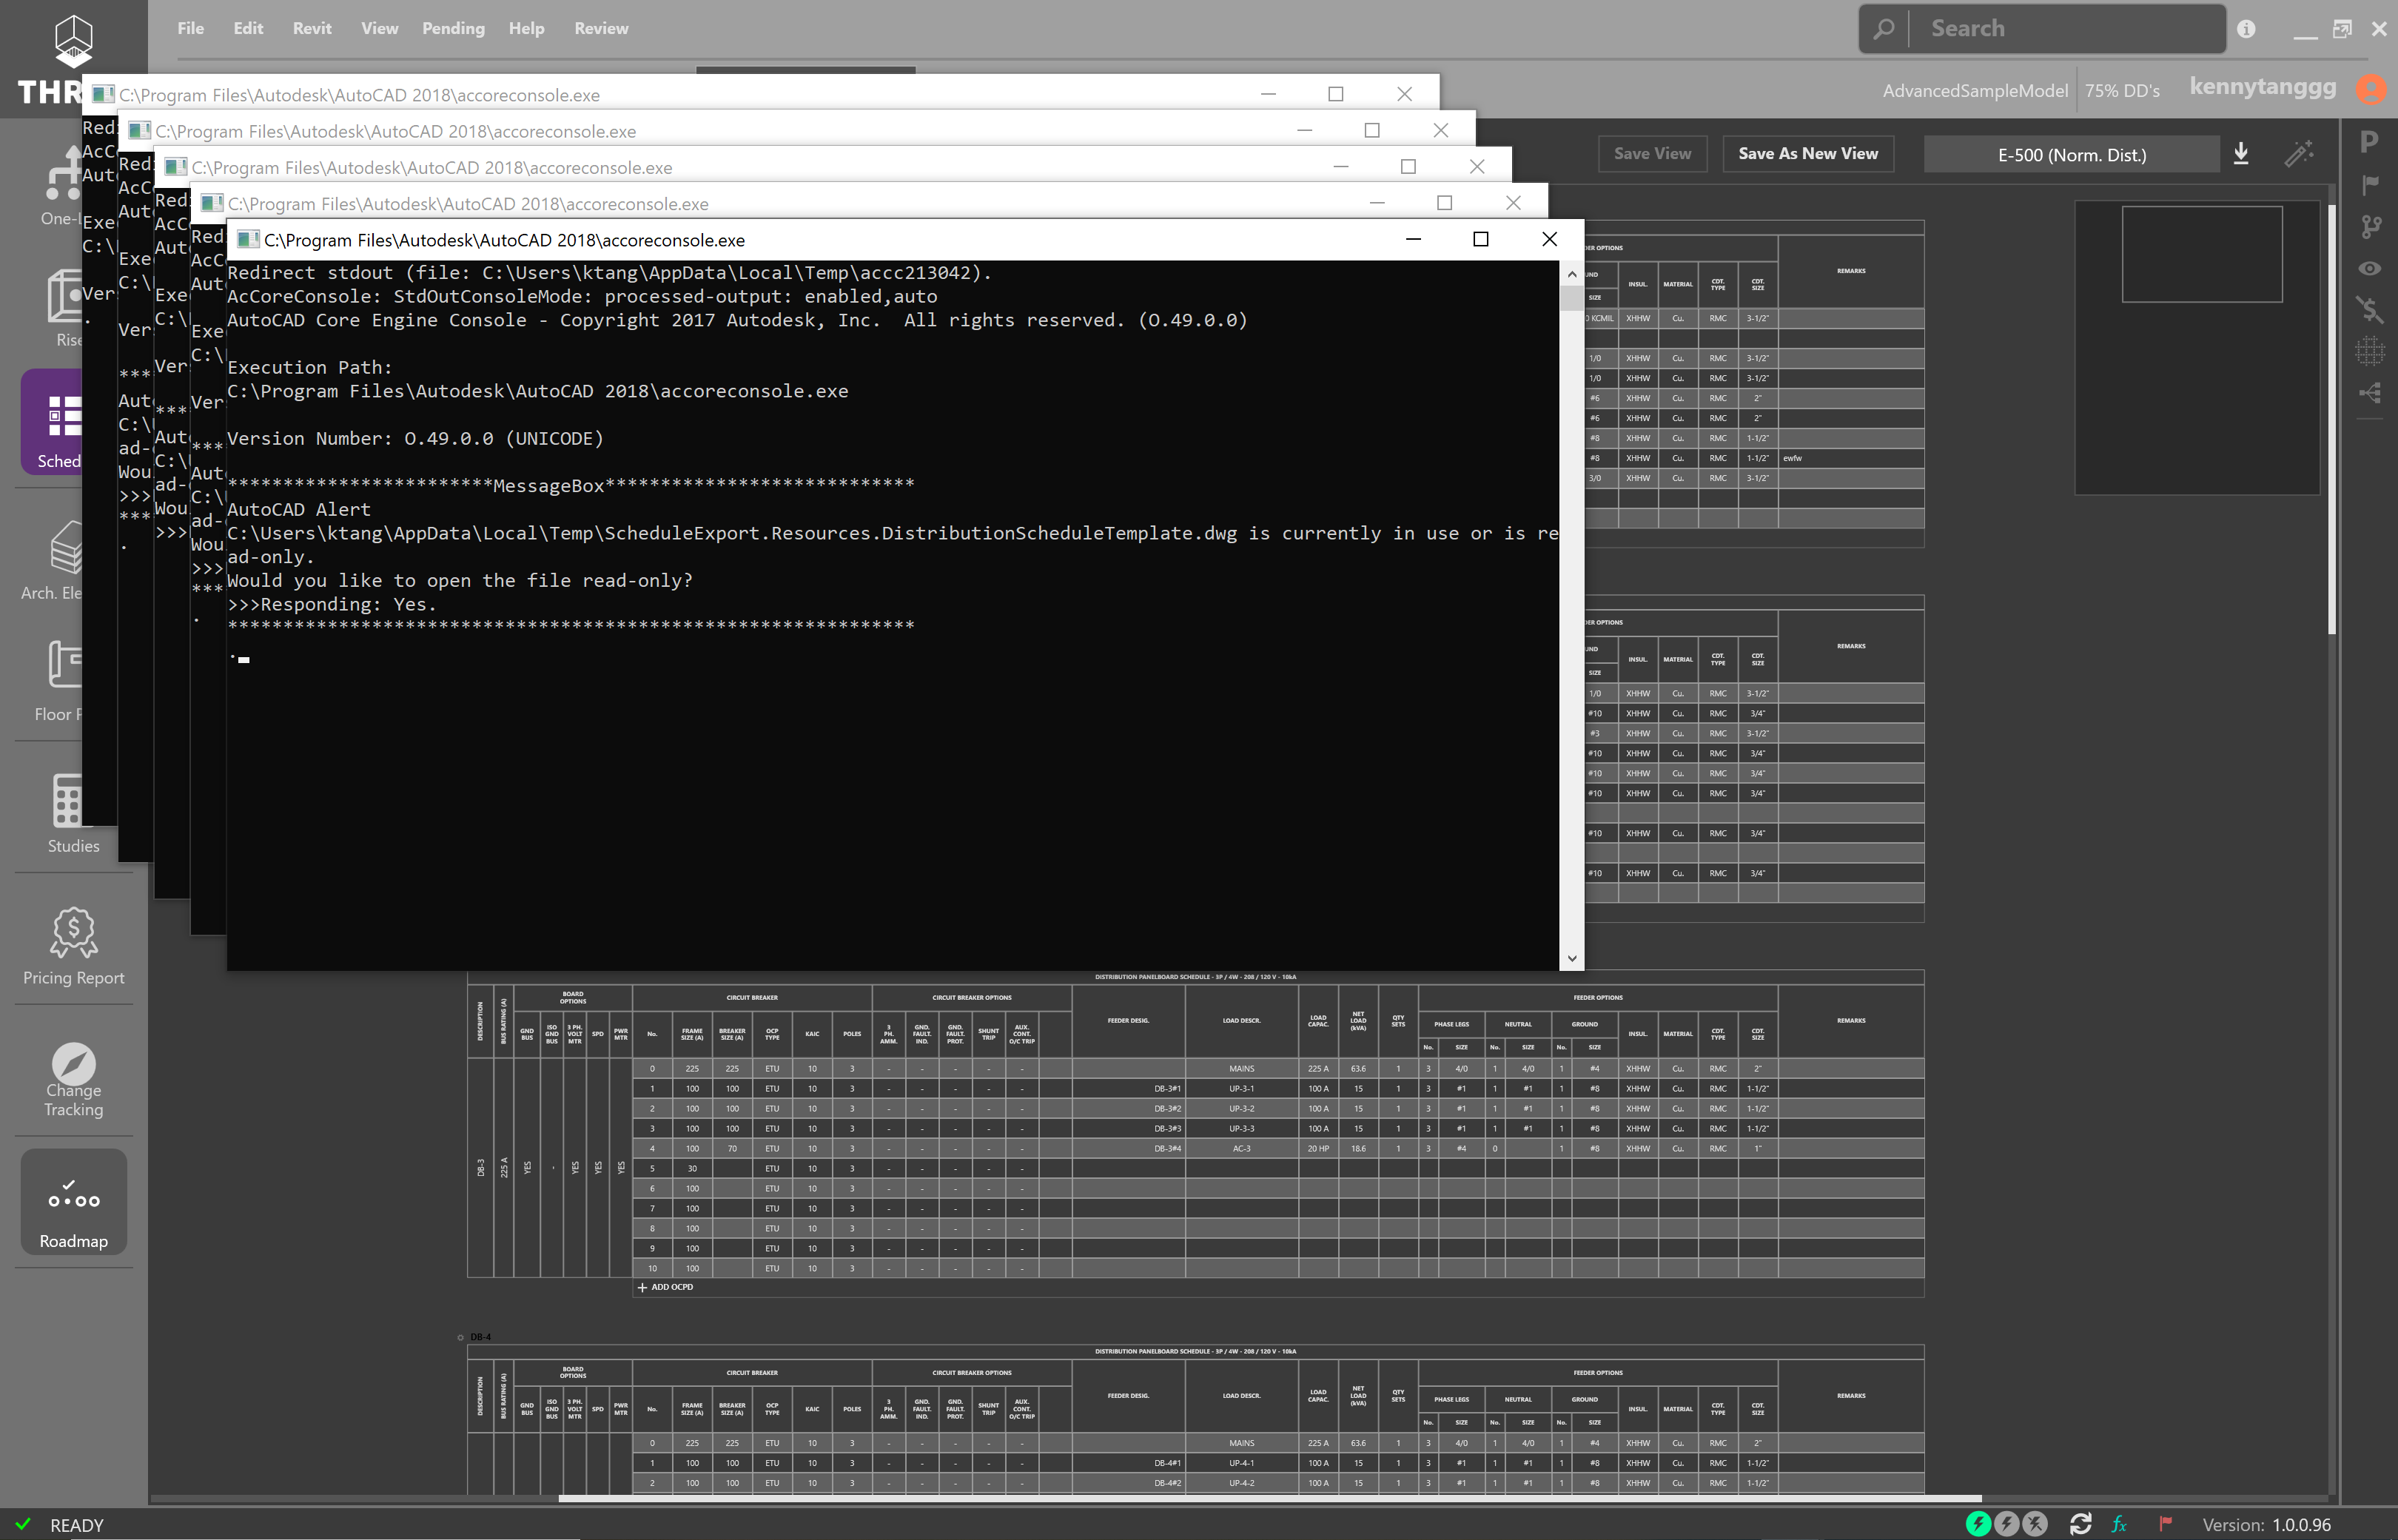
Task: Click the Save As New View button
Action: tap(1807, 153)
